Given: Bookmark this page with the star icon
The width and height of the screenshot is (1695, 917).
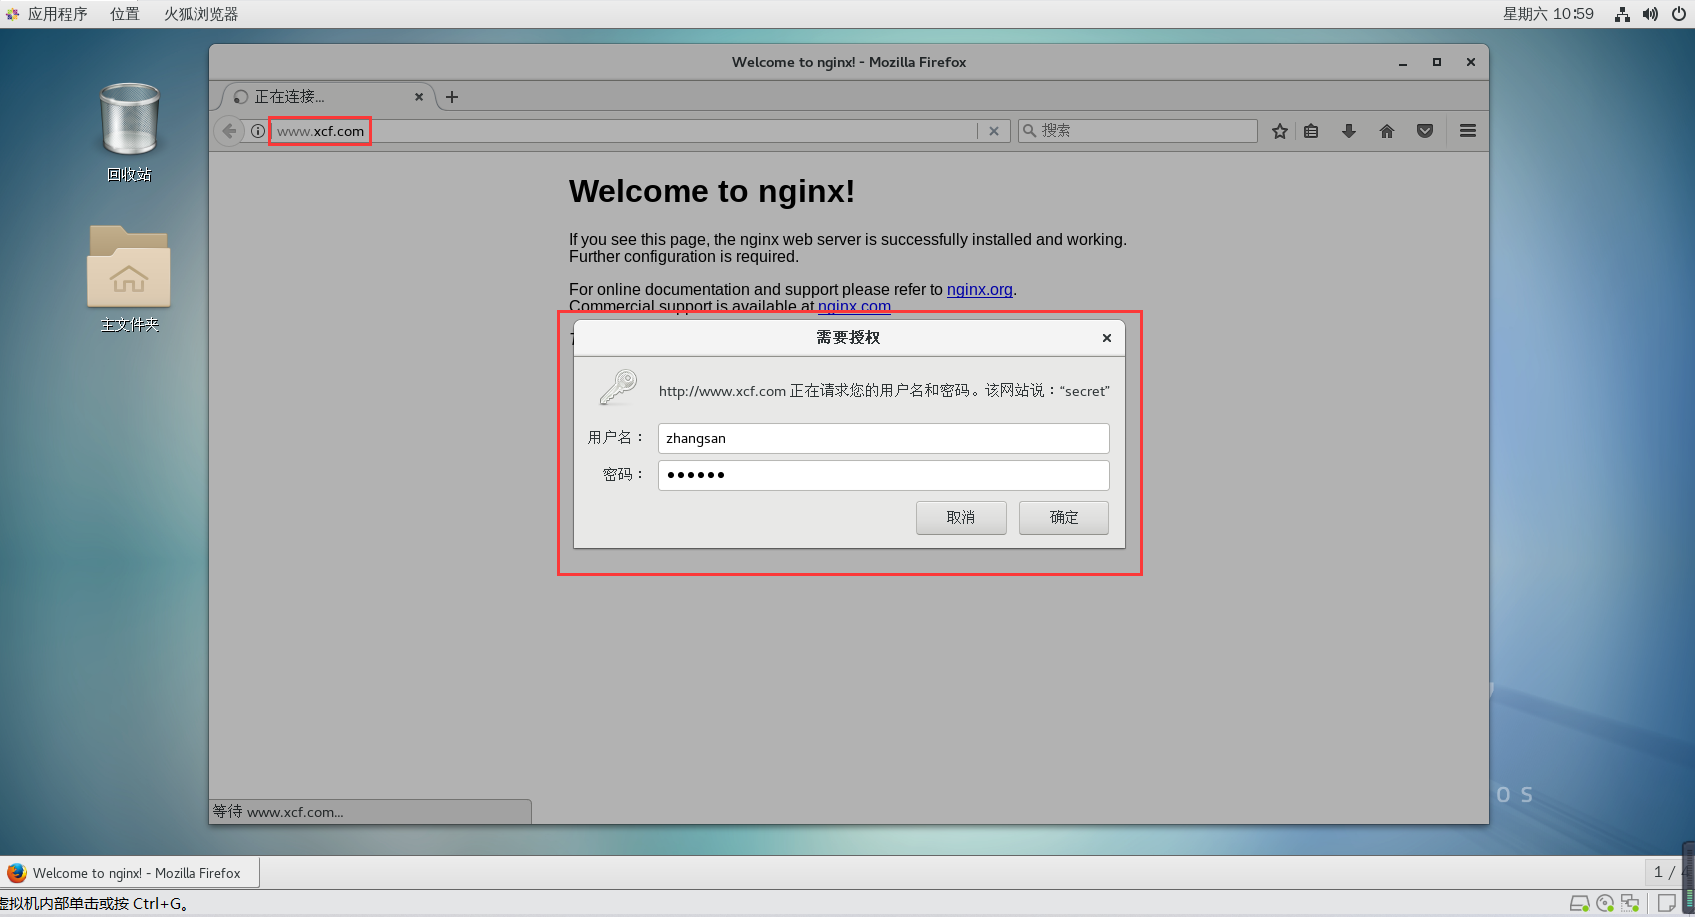Looking at the screenshot, I should [x=1279, y=131].
